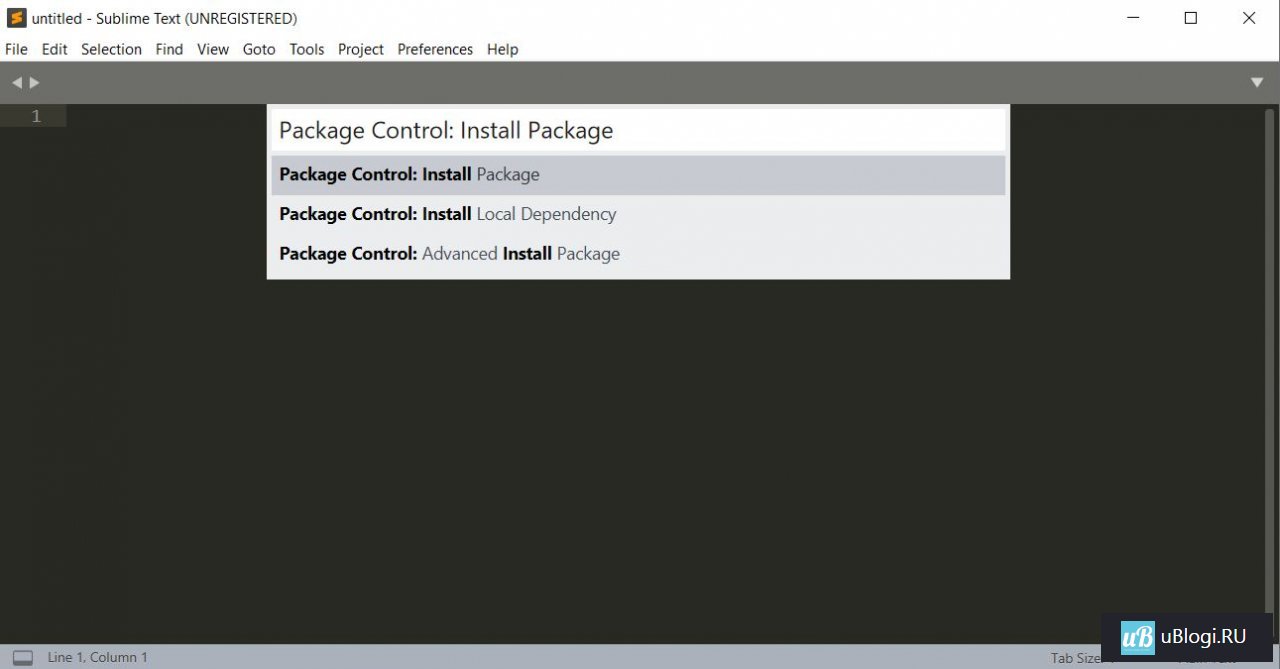Open the Tab Size selector in status bar
Screen dimensions: 1280x669
(1076, 658)
